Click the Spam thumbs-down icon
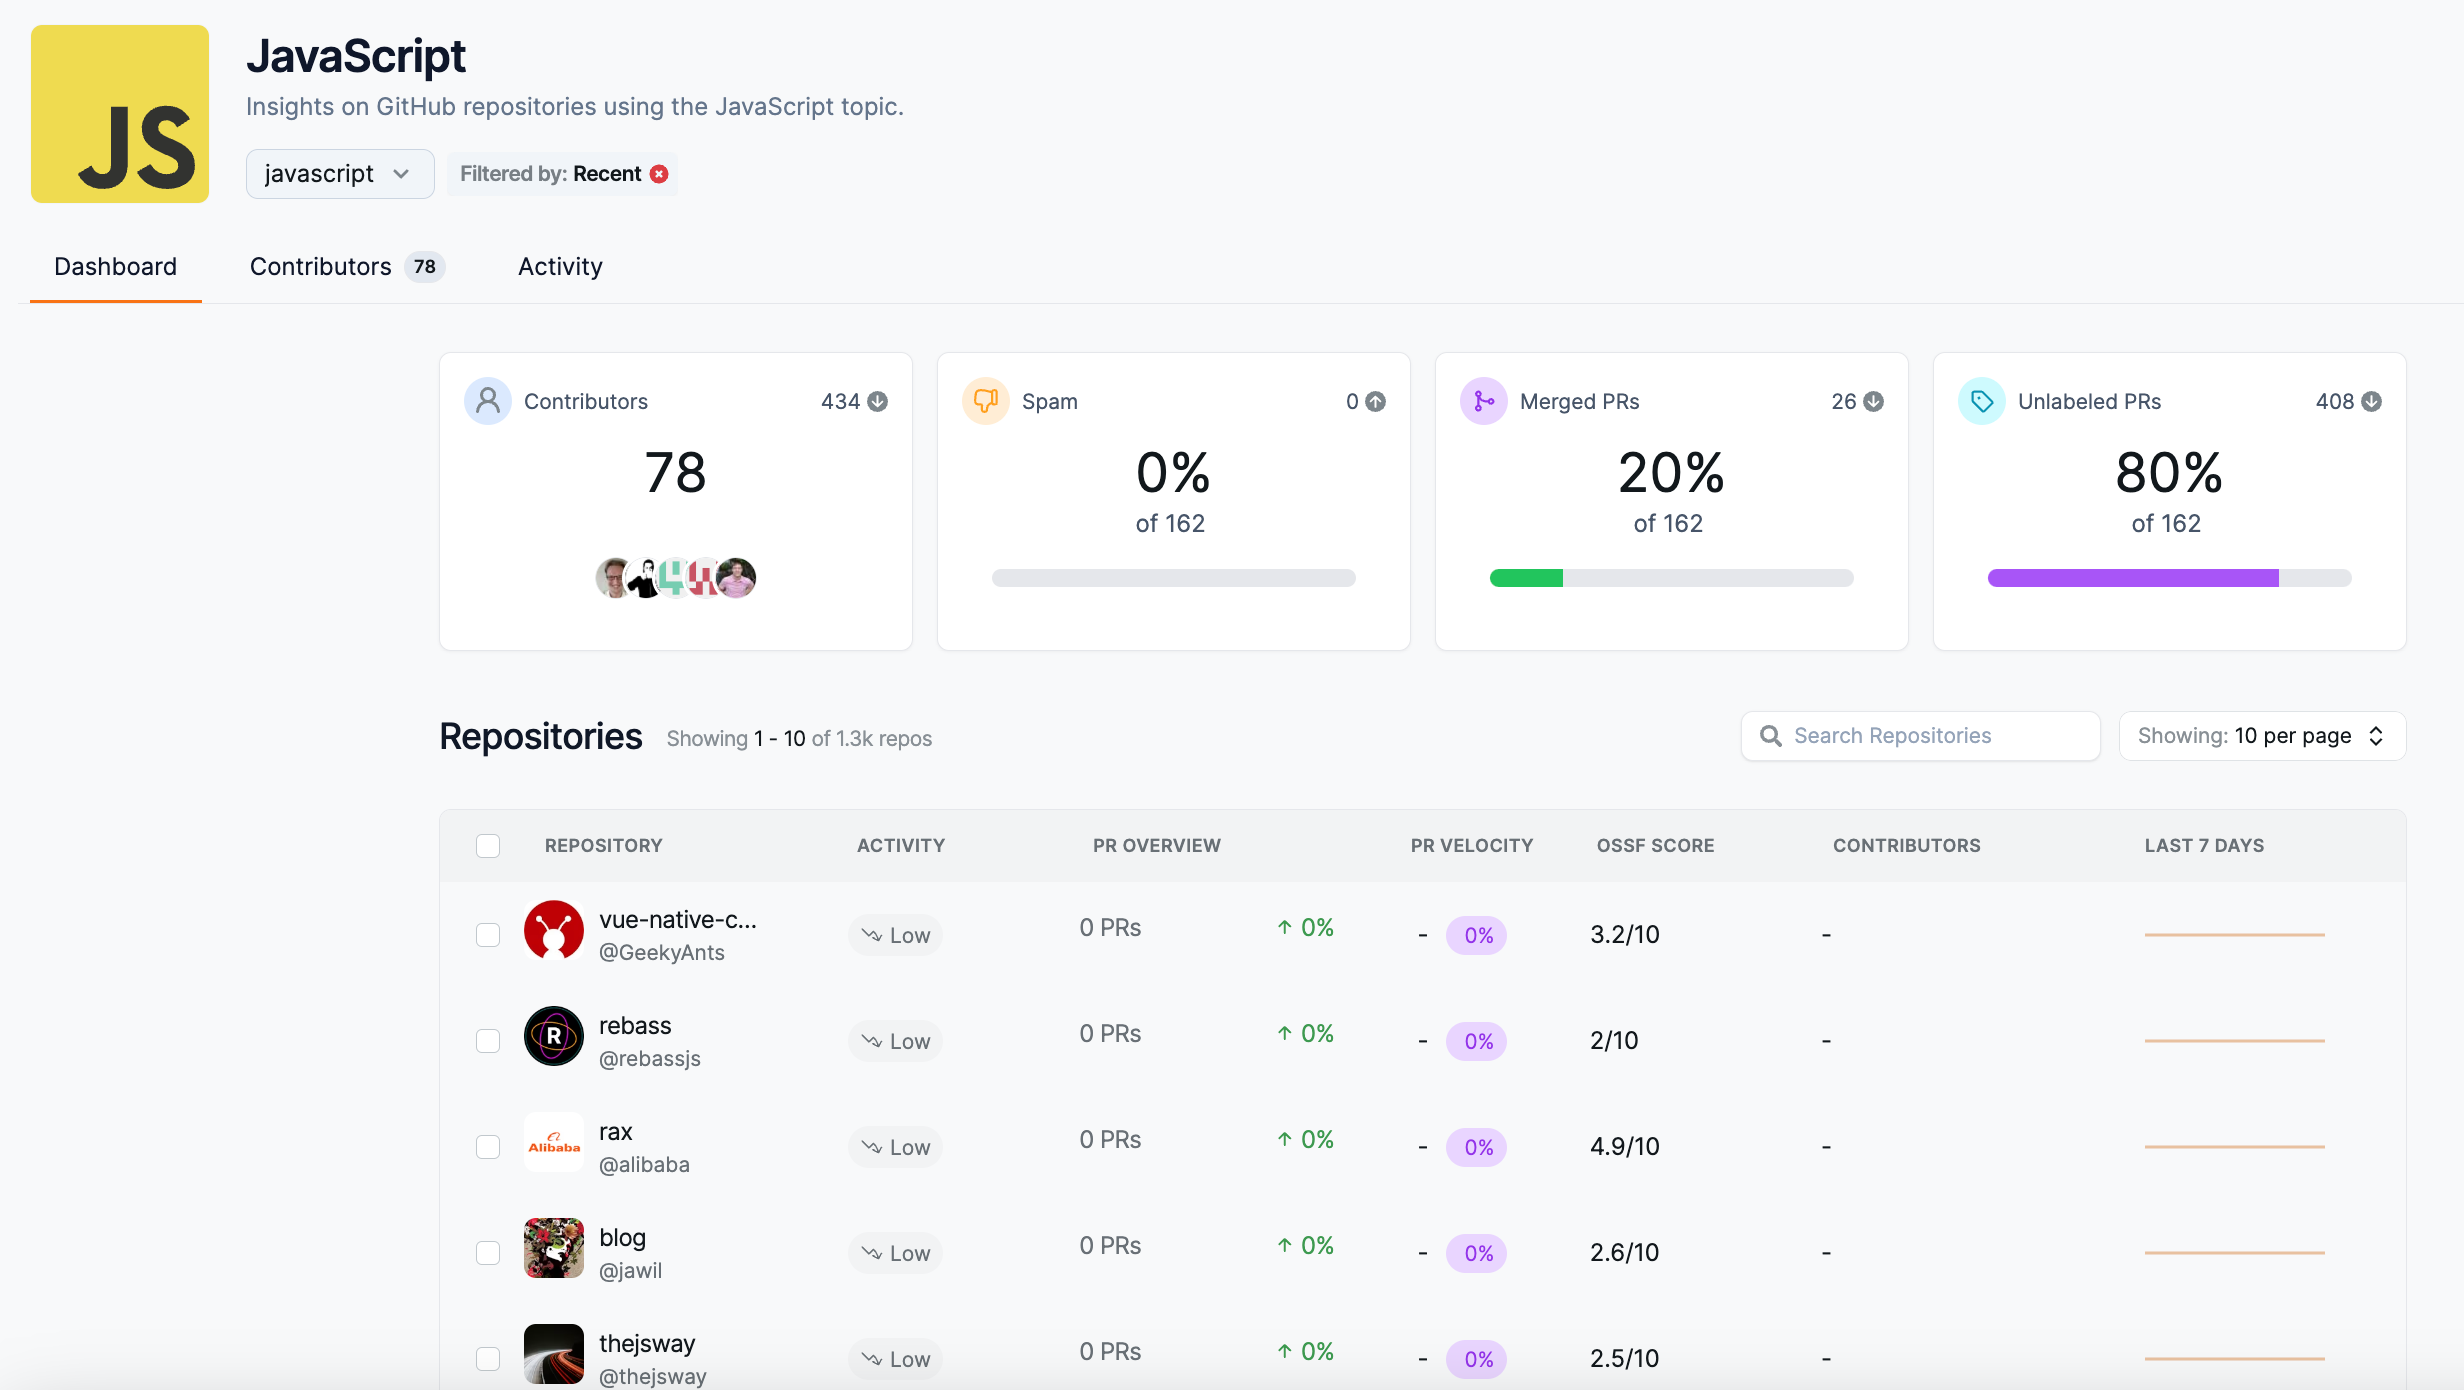This screenshot has height=1390, width=2464. 986,401
